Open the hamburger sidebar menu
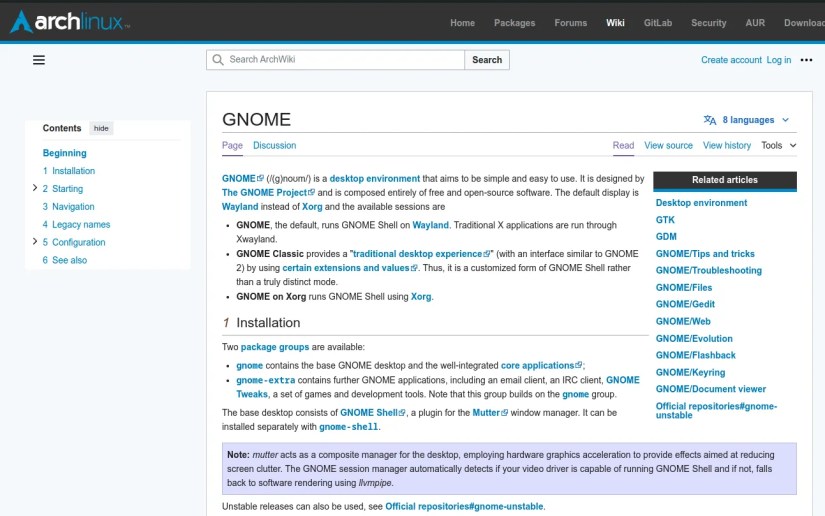This screenshot has height=516, width=825. pyautogui.click(x=39, y=60)
